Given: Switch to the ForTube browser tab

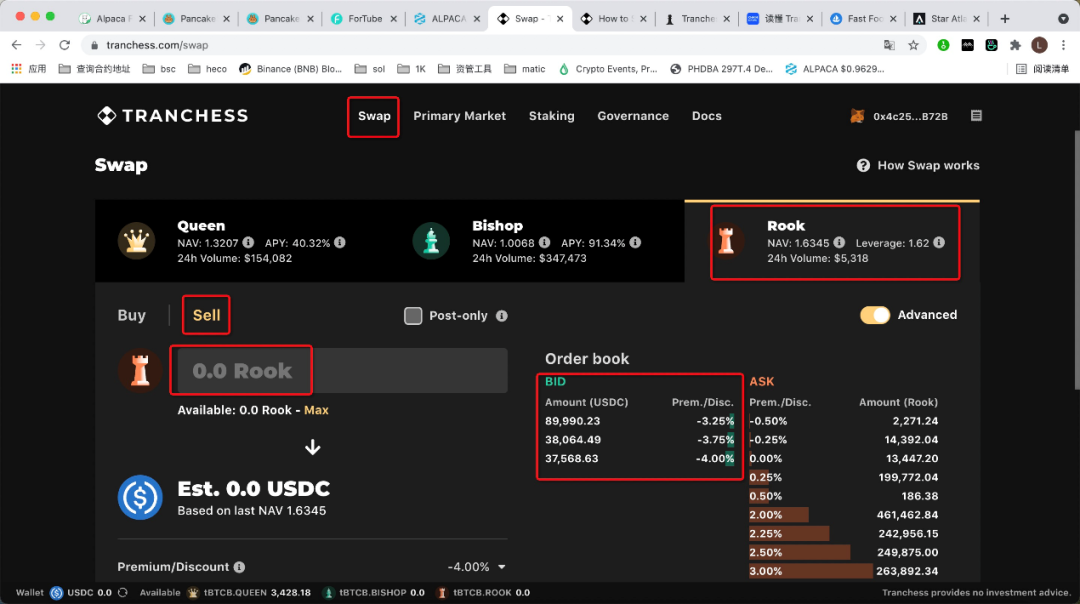Looking at the screenshot, I should pyautogui.click(x=364, y=19).
